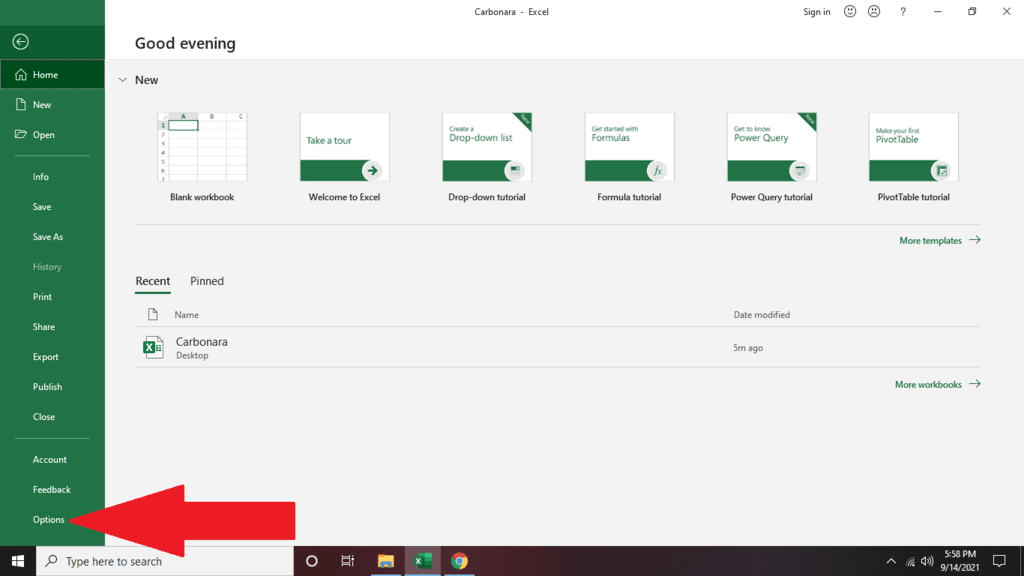Click the Carbonara Excel file icon
The image size is (1024, 576).
point(153,347)
